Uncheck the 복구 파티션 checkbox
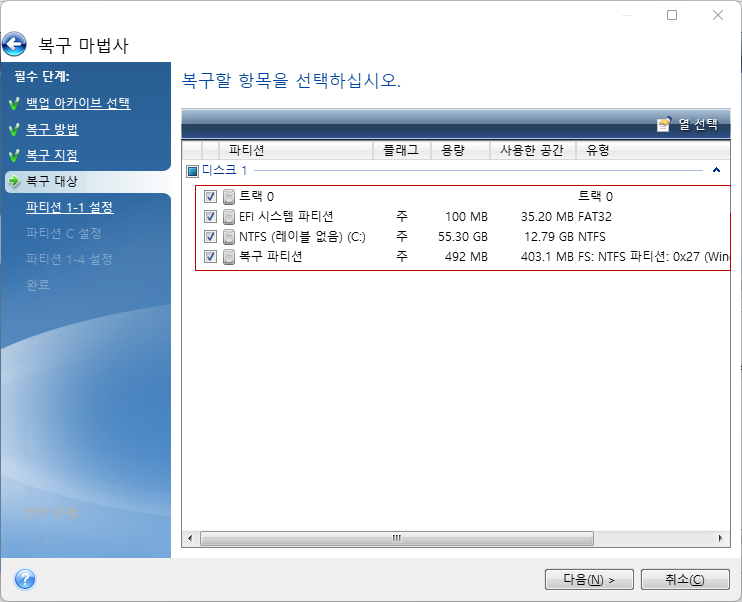The image size is (742, 602). [210, 257]
